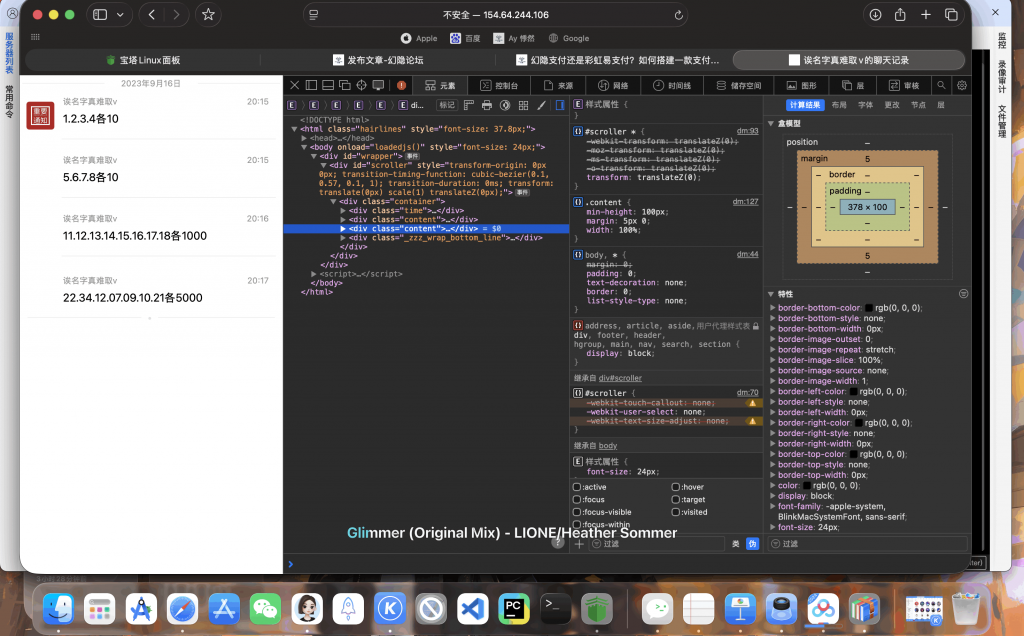Switch to the 控制台 console tab
1024x636 pixels.
pos(499,86)
